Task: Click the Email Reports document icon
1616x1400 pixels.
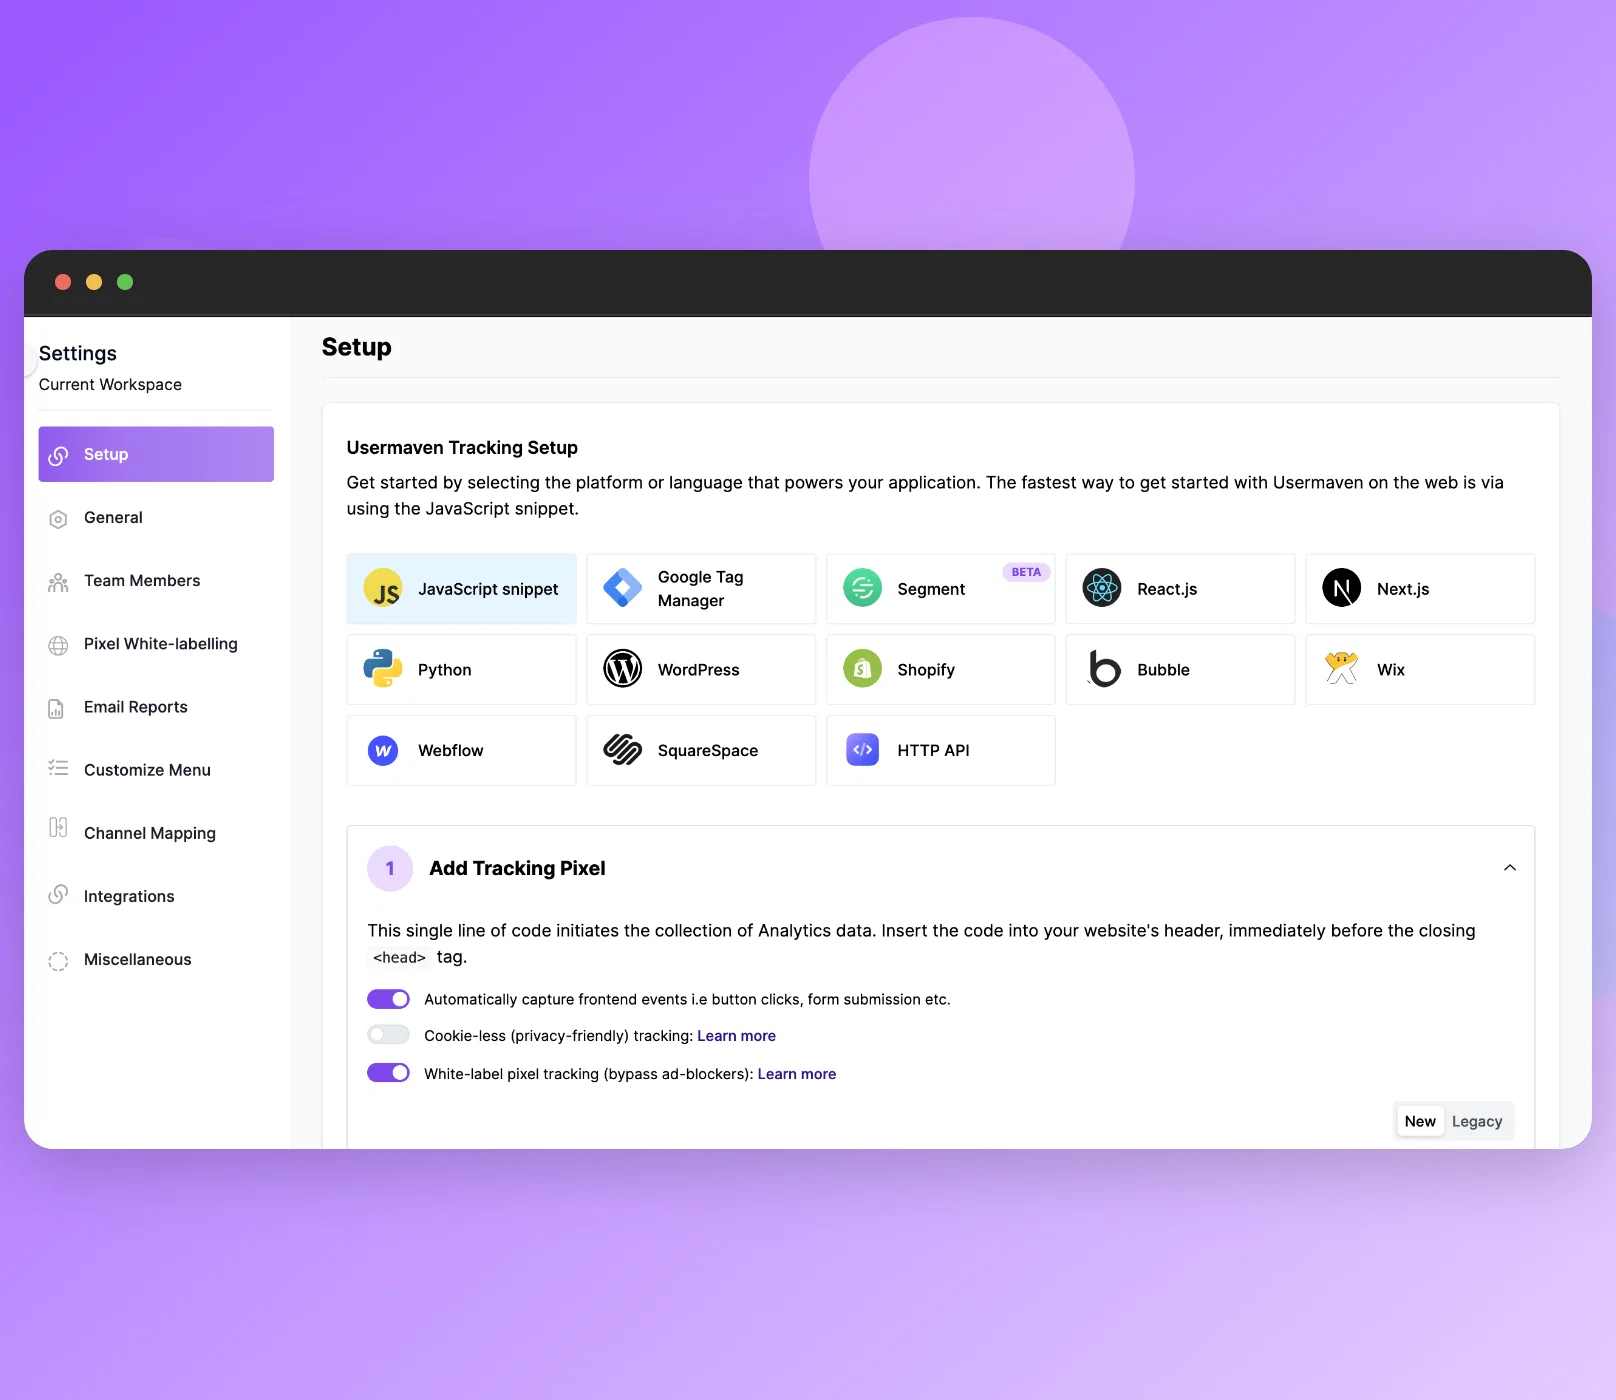Action: click(56, 708)
